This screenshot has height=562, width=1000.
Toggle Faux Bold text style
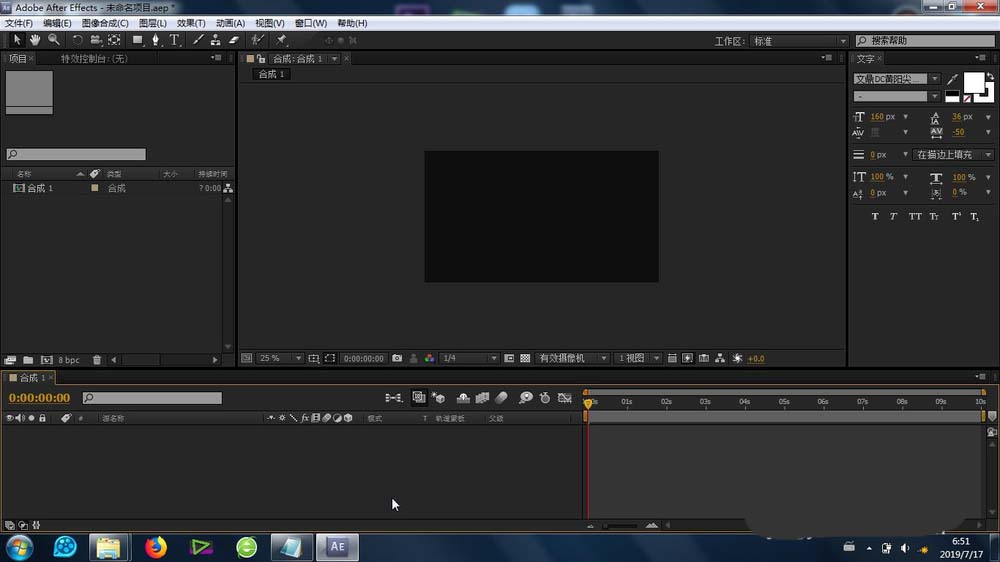[875, 217]
